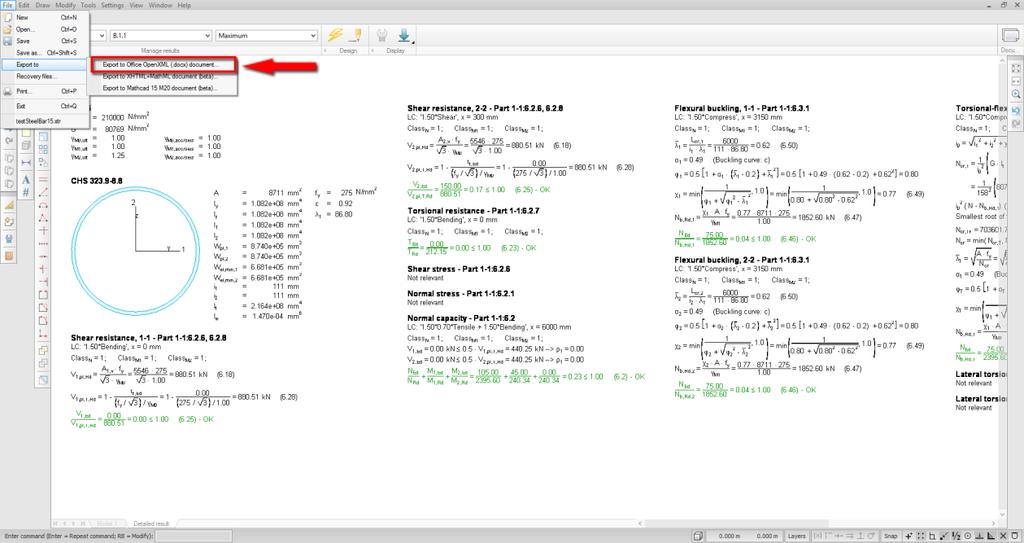Select the text 'A' tool in left toolbar

point(25,179)
